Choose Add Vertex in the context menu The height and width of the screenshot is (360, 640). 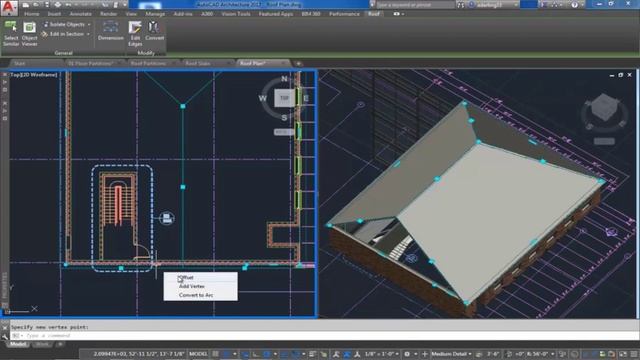pos(200,287)
